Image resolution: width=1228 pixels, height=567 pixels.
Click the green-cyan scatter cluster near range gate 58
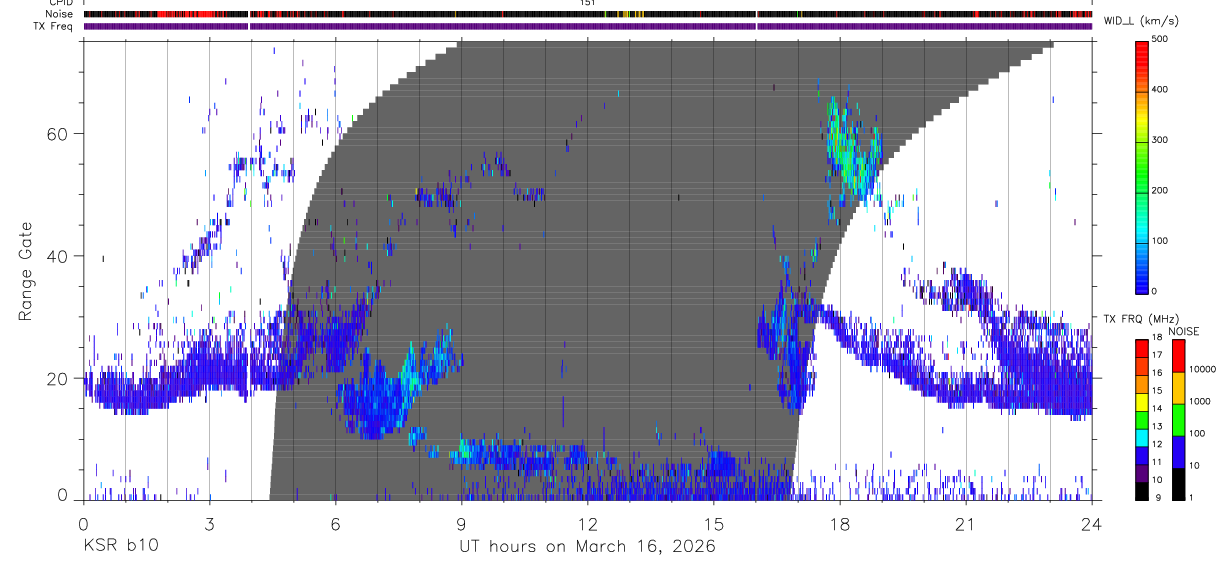[x=853, y=150]
